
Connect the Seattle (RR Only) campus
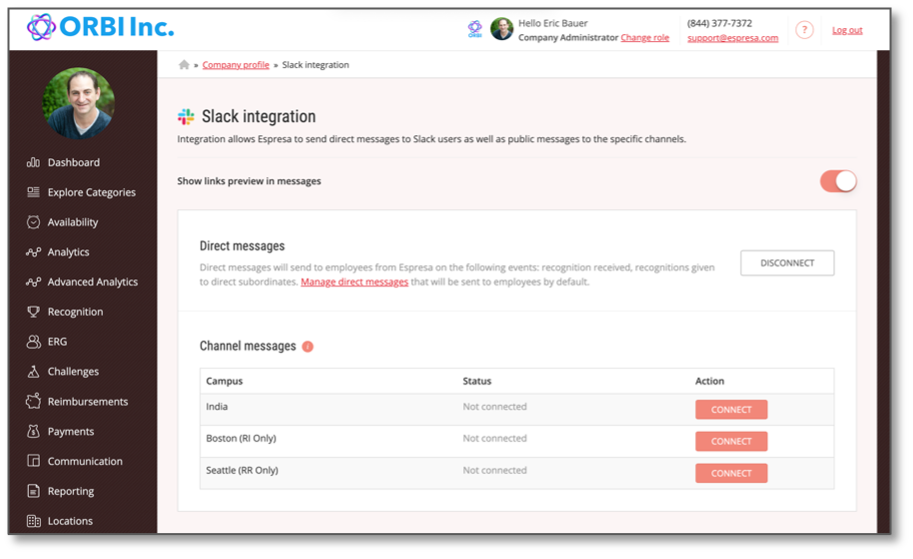tap(731, 473)
